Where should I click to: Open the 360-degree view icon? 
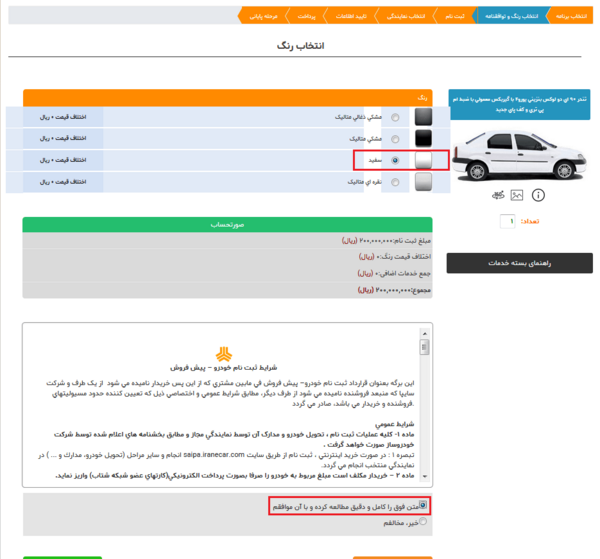tap(498, 195)
